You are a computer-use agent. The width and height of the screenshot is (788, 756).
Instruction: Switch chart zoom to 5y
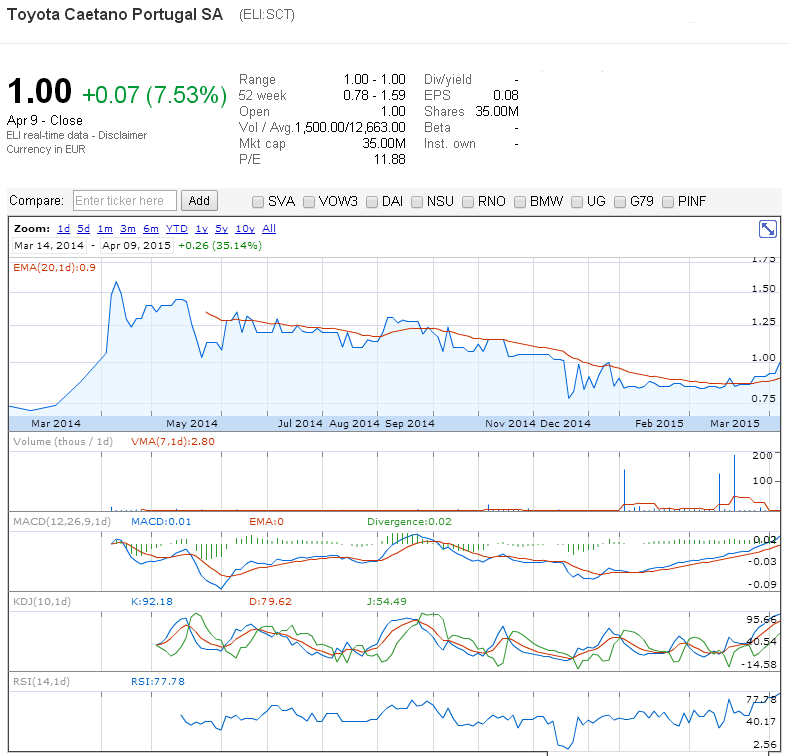222,229
